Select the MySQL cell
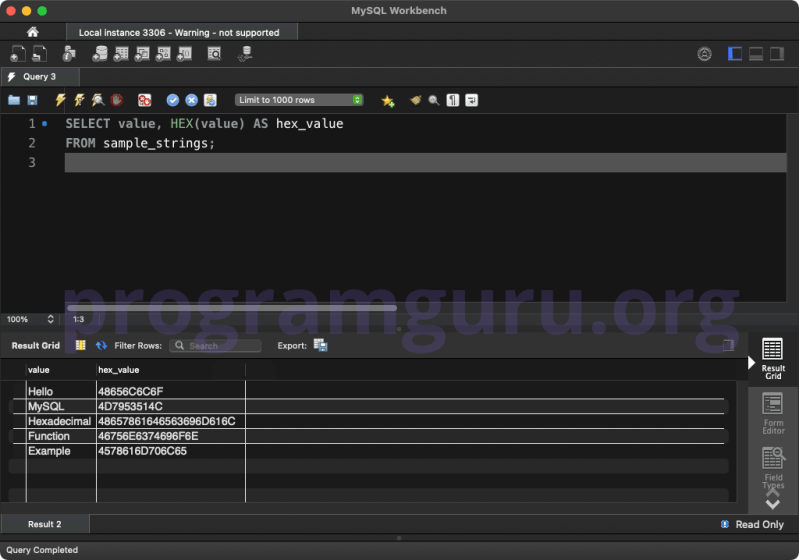Image resolution: width=799 pixels, height=560 pixels. point(61,406)
